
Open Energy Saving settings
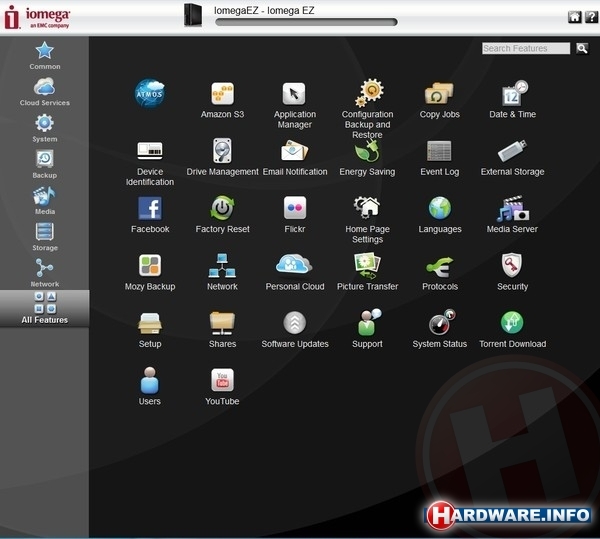click(367, 158)
